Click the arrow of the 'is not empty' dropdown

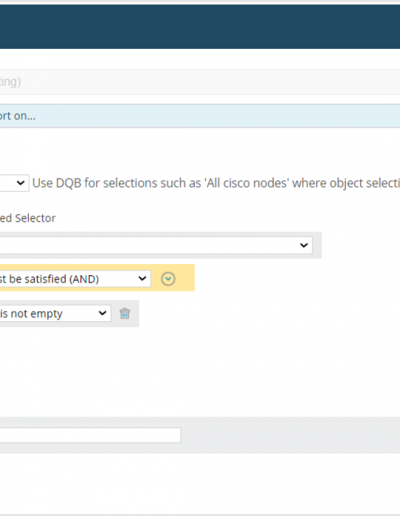click(x=102, y=313)
